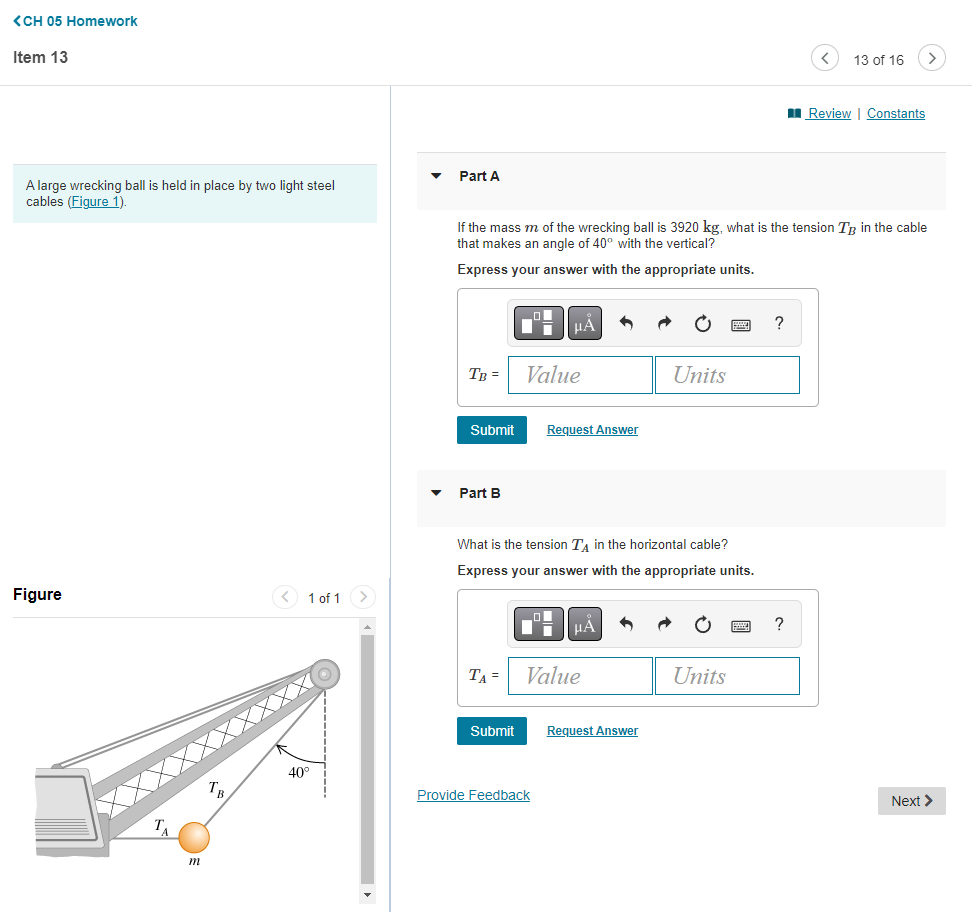Go to next item with the Next button
972x912 pixels.
click(910, 800)
